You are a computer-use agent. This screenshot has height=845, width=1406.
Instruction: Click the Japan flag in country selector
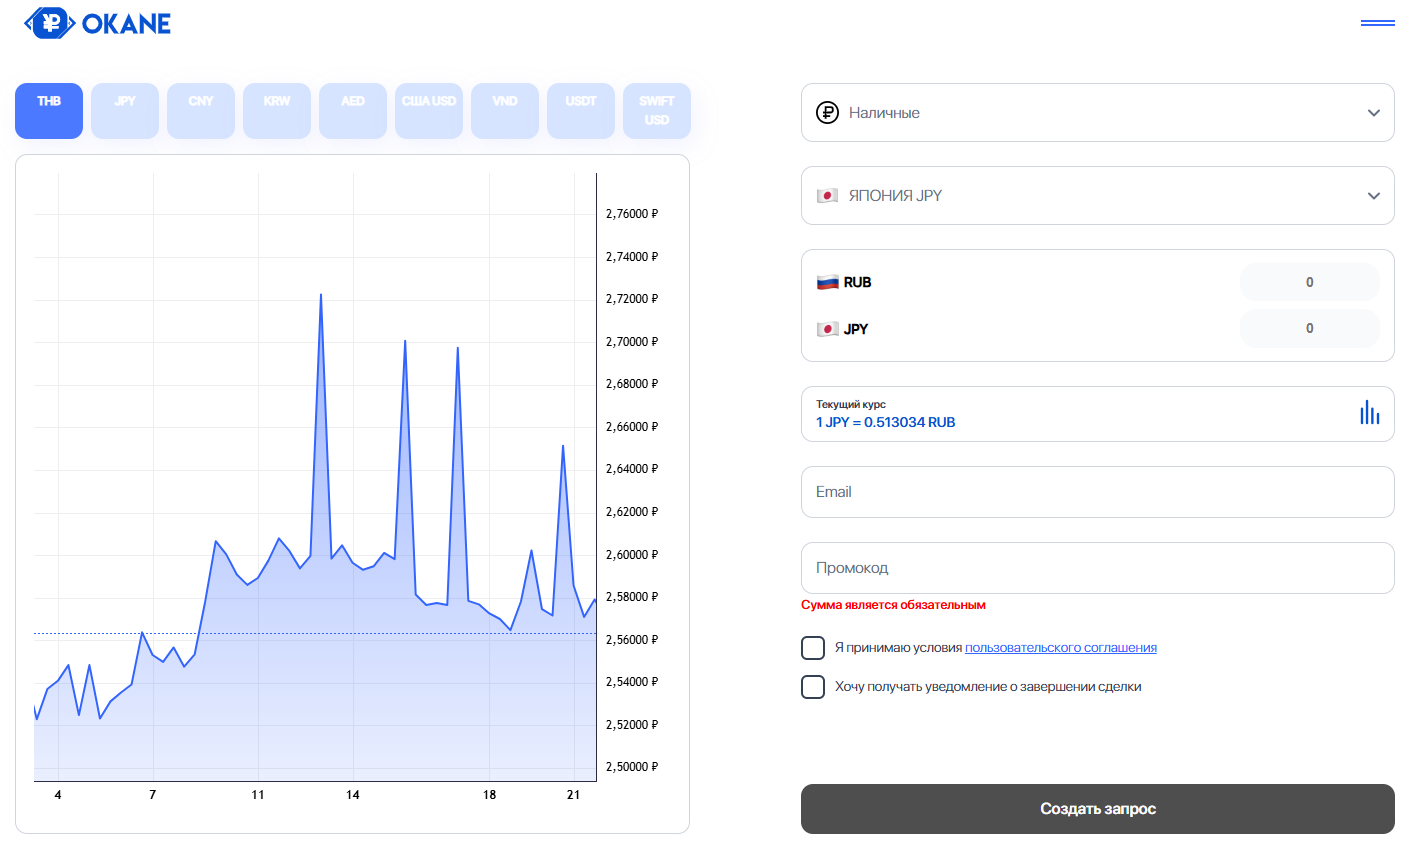(x=827, y=196)
